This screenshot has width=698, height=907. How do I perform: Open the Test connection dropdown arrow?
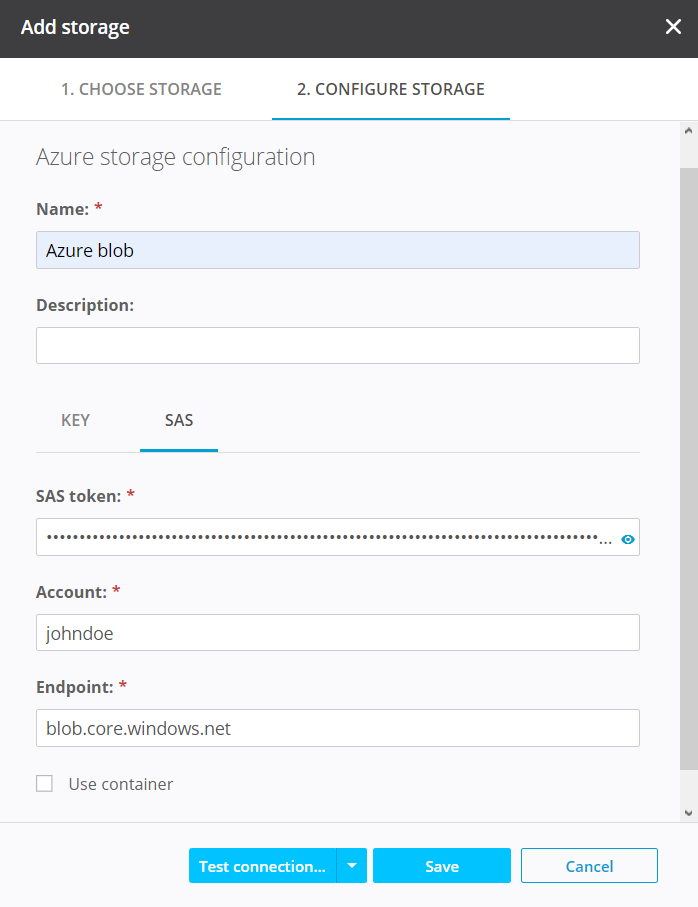(353, 865)
